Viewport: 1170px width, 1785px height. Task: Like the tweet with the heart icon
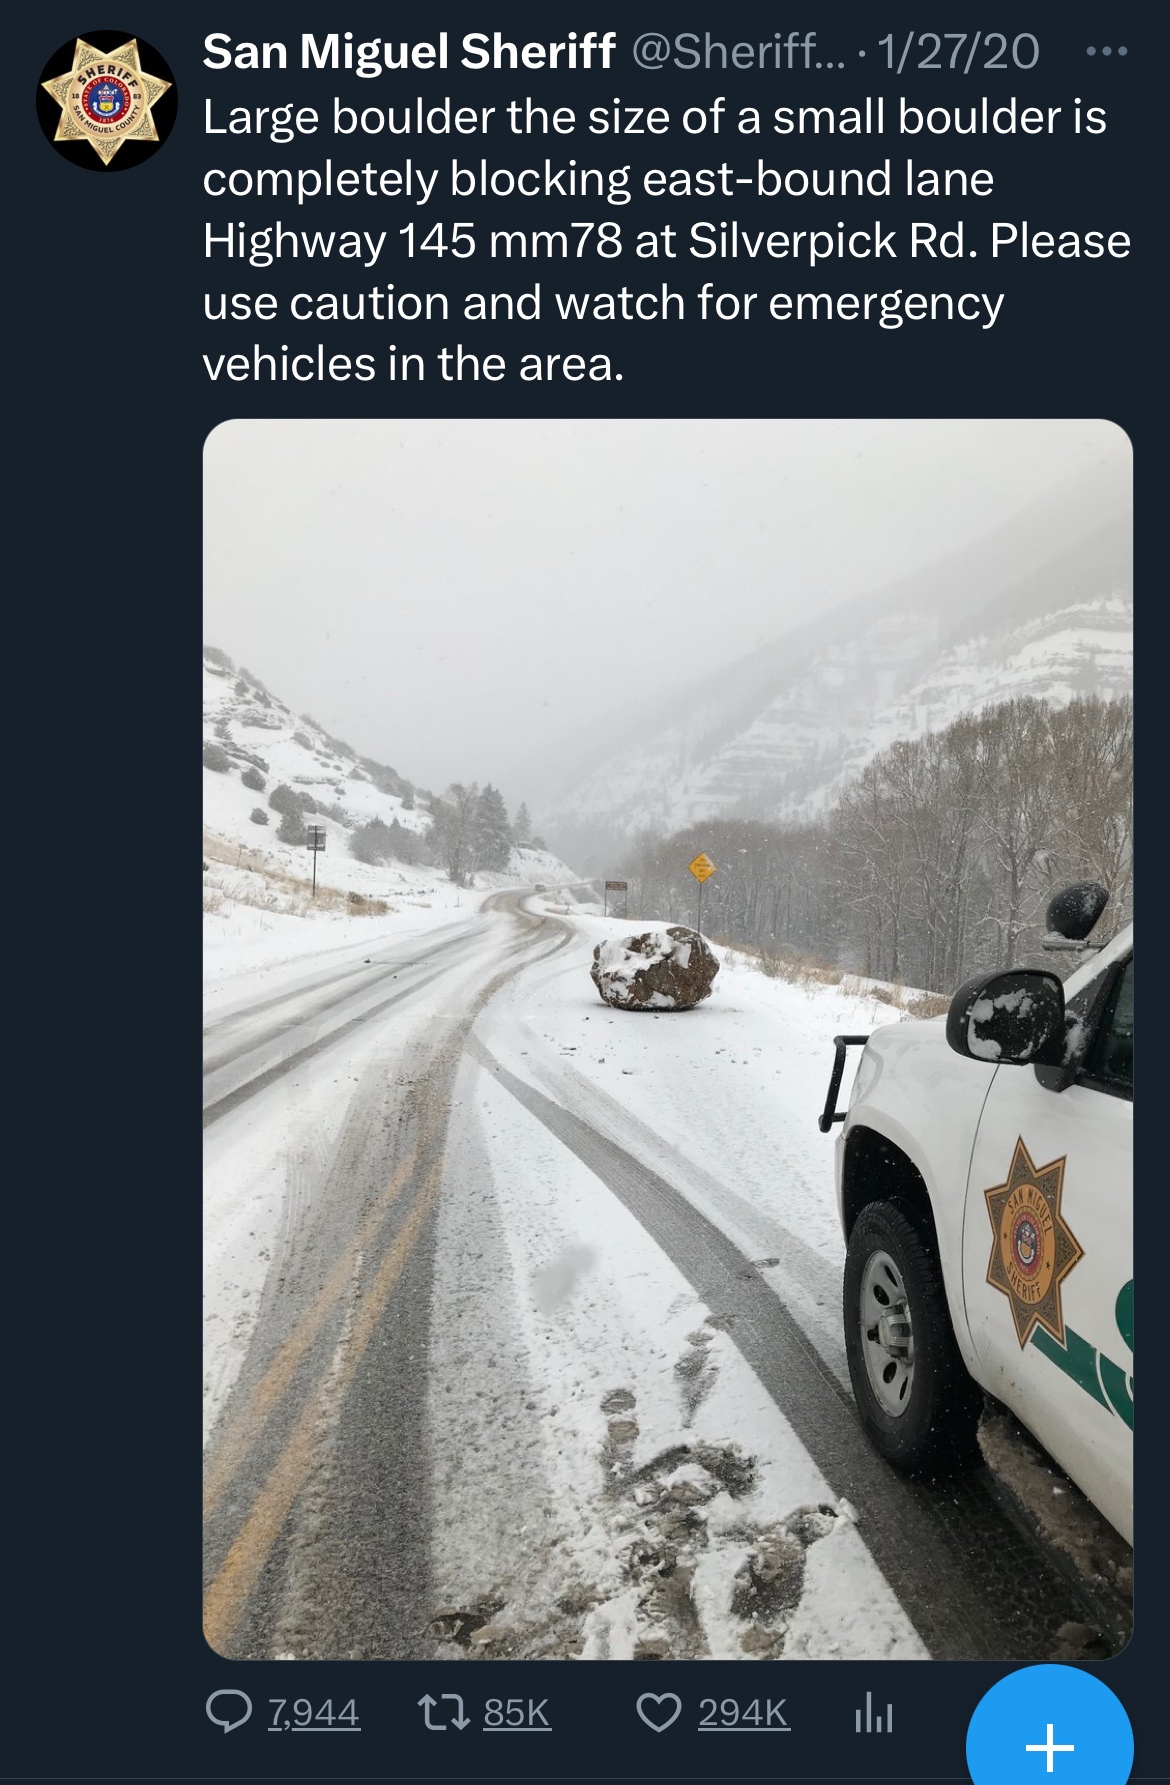(659, 1712)
